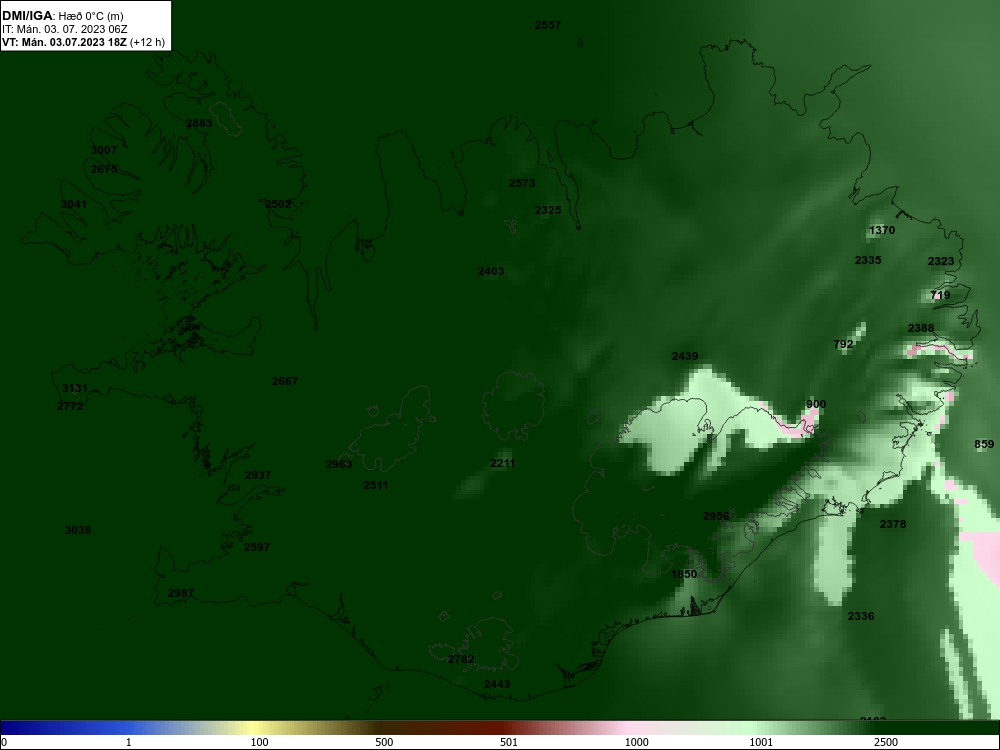Click the 2675 map value
The height and width of the screenshot is (750, 1000).
pyautogui.click(x=104, y=169)
